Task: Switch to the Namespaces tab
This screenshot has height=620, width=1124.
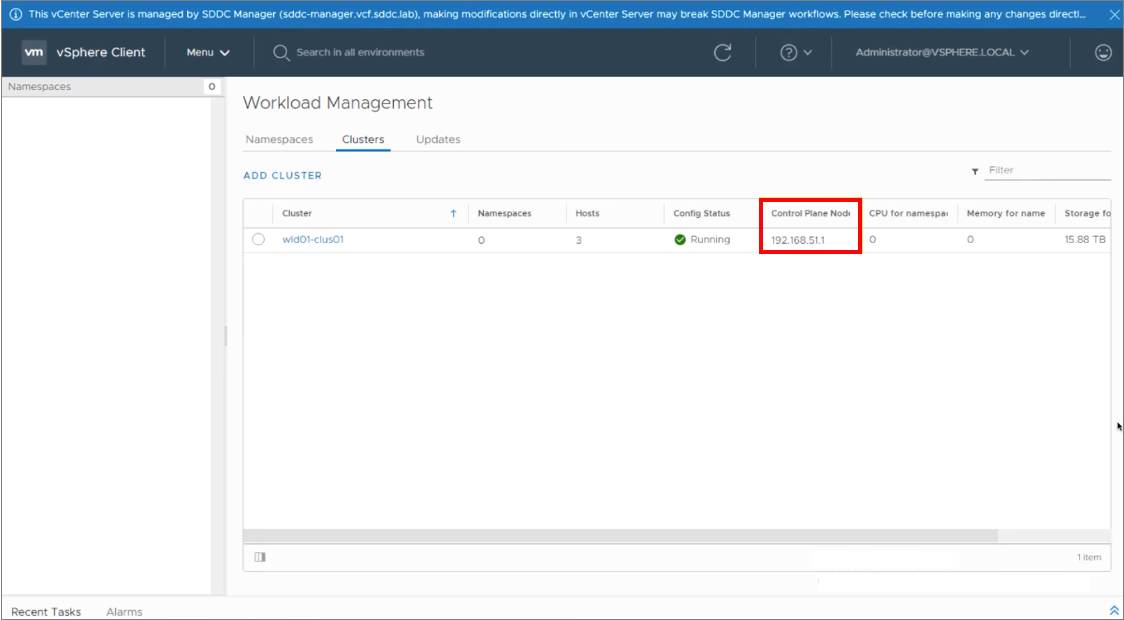Action: point(279,139)
